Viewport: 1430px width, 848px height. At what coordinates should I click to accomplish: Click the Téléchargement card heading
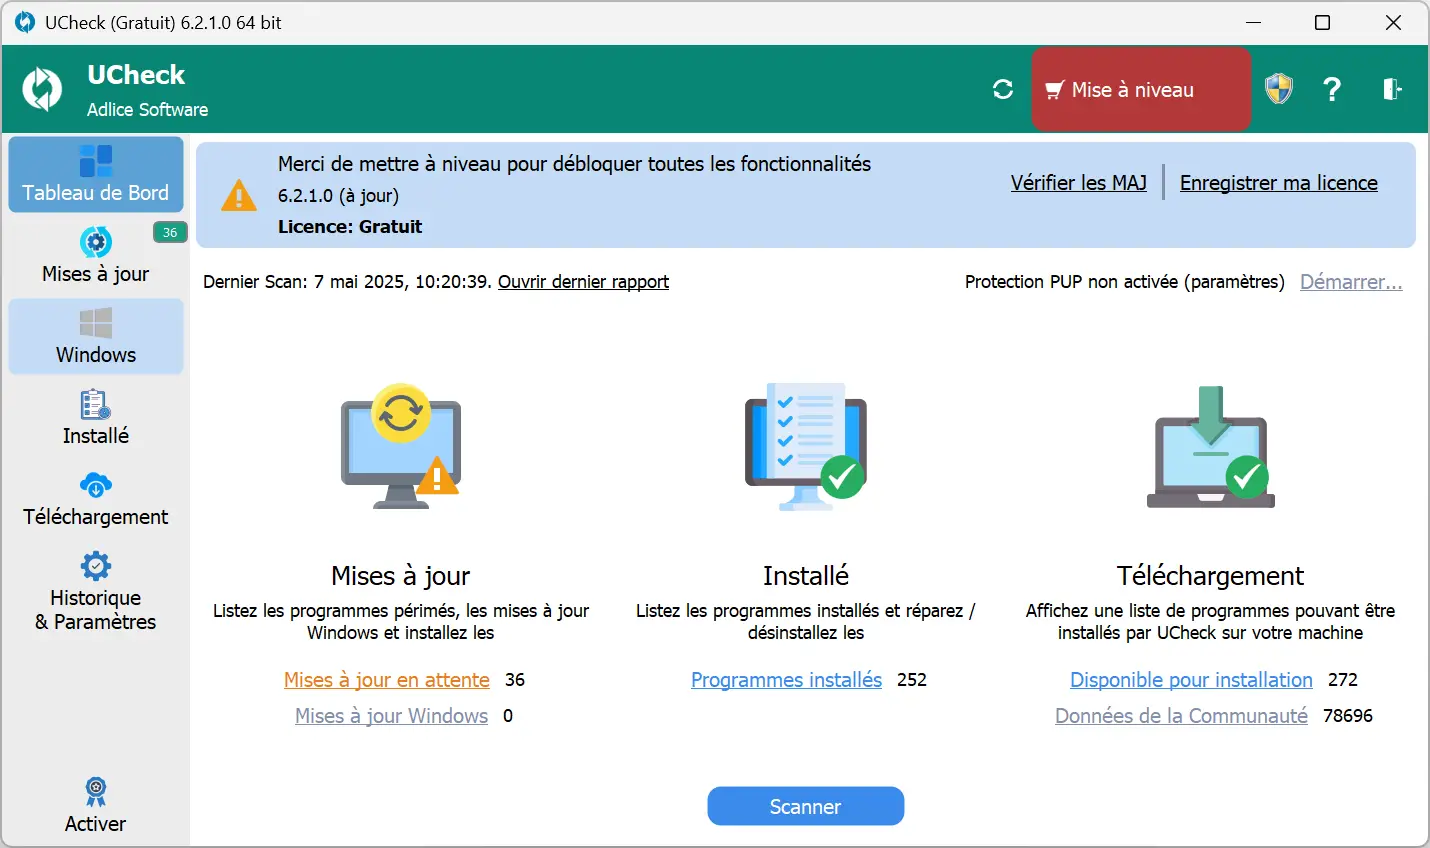click(x=1211, y=576)
